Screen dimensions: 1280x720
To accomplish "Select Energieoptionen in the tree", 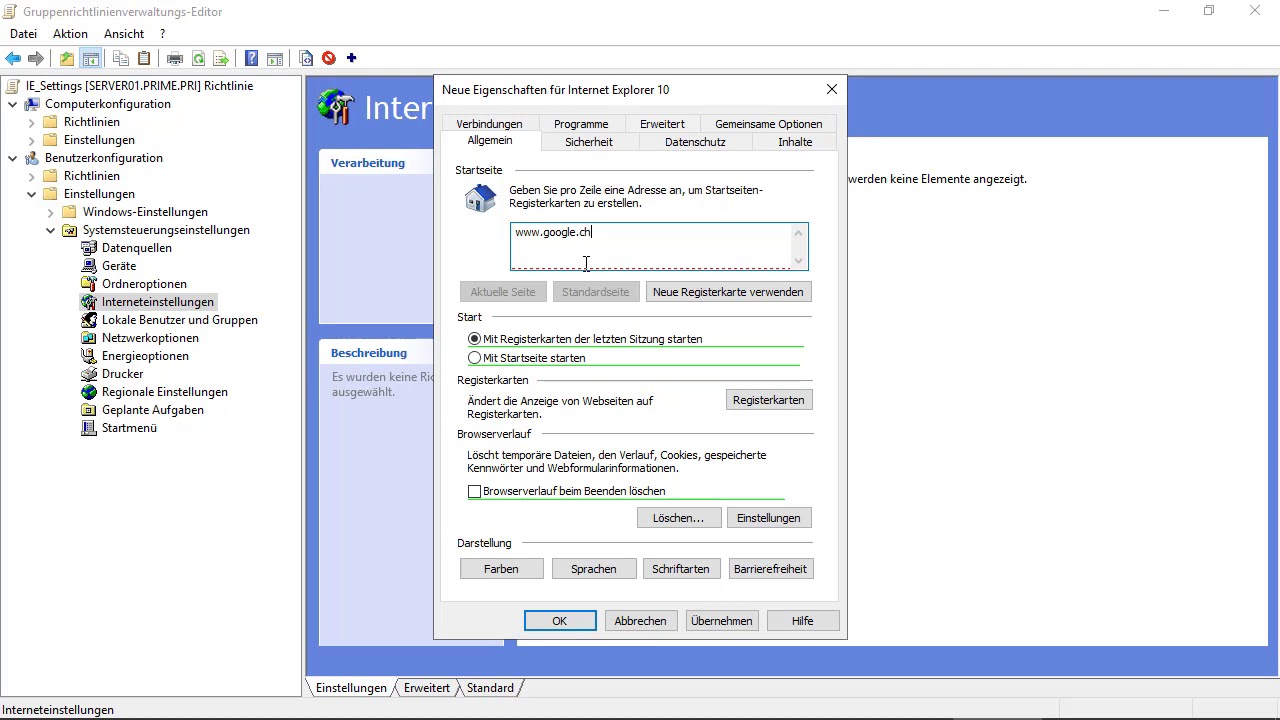I will [145, 356].
